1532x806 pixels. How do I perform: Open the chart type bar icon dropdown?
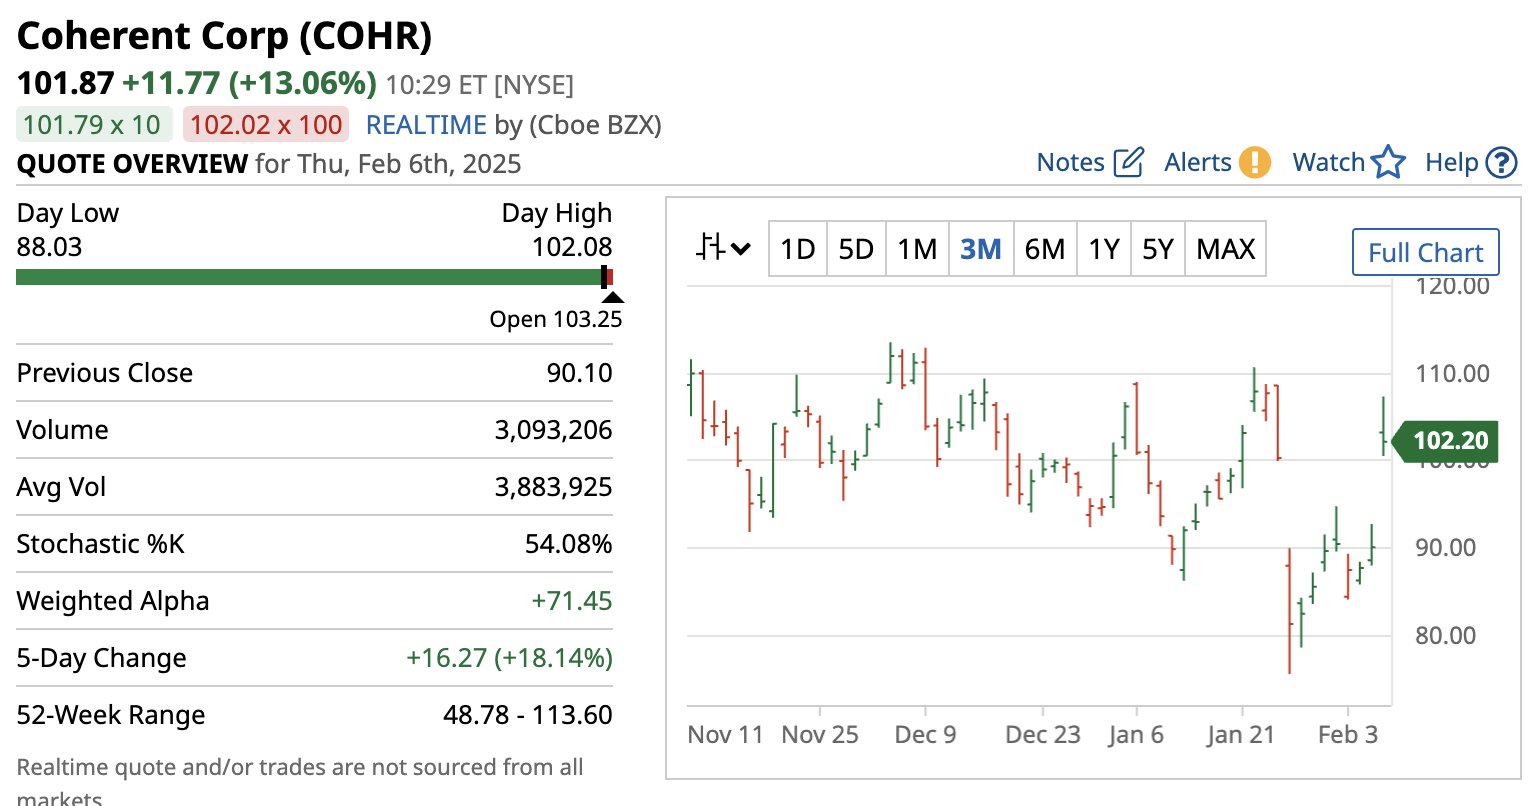tap(723, 247)
